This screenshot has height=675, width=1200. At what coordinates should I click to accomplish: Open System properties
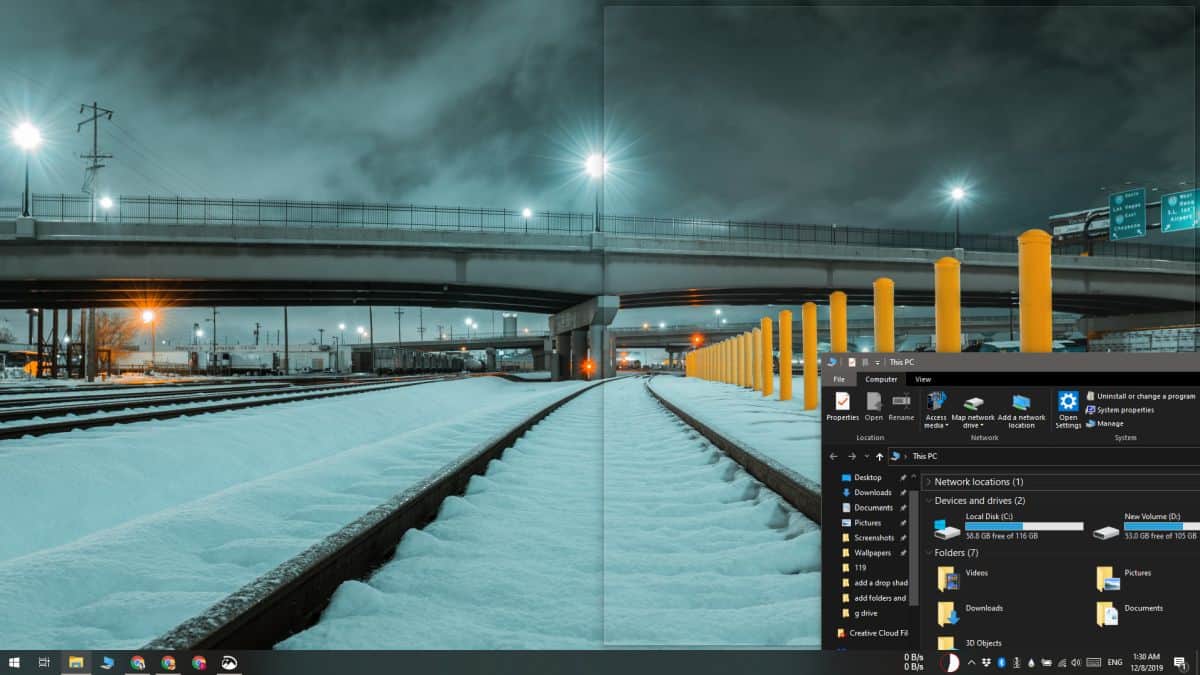click(1125, 409)
